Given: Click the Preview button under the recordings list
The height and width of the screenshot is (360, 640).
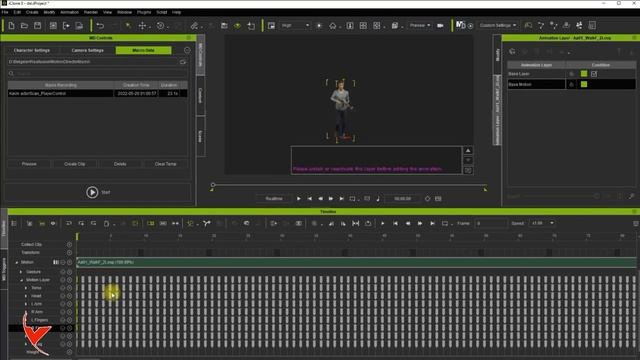Looking at the screenshot, I should tap(29, 164).
